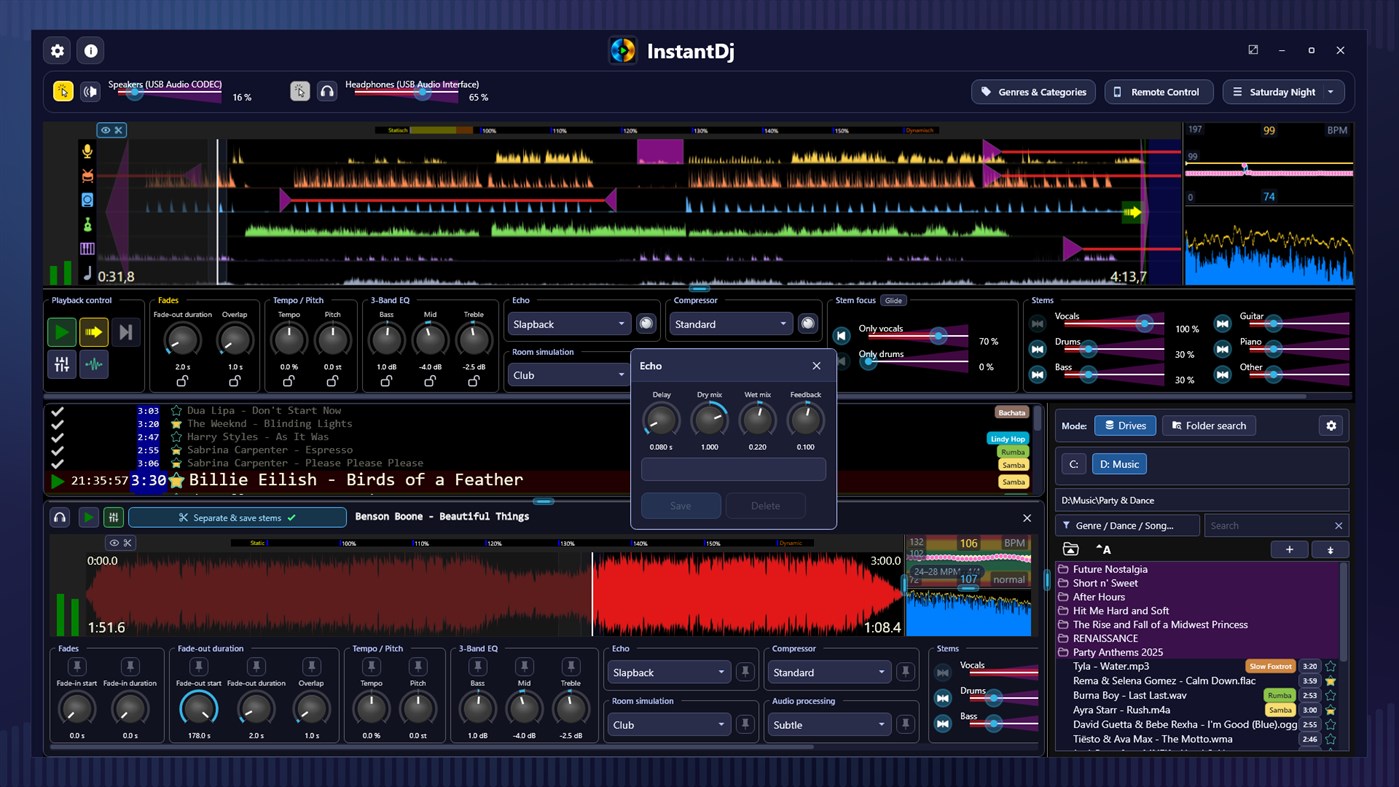Image resolution: width=1399 pixels, height=787 pixels.
Task: Click the waveform icon in Playback control
Action: point(93,365)
